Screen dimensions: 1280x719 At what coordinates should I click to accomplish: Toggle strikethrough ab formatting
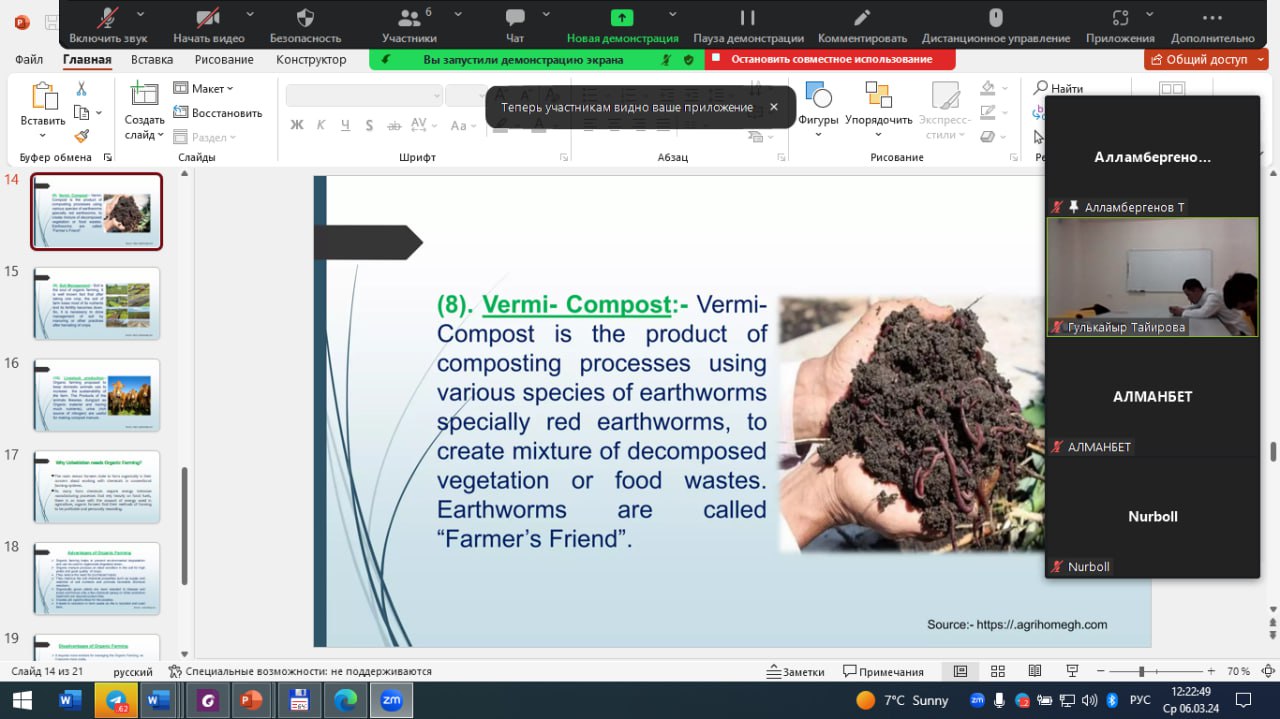tap(394, 125)
